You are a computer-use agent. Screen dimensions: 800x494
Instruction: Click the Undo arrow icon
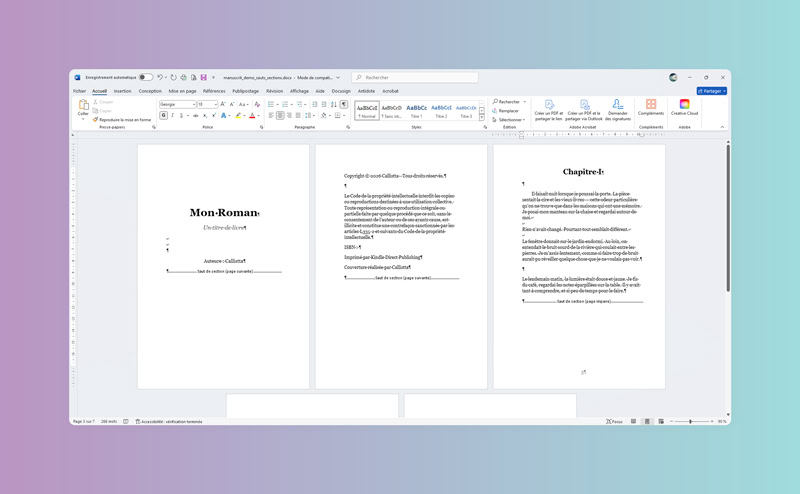pyautogui.click(x=160, y=78)
